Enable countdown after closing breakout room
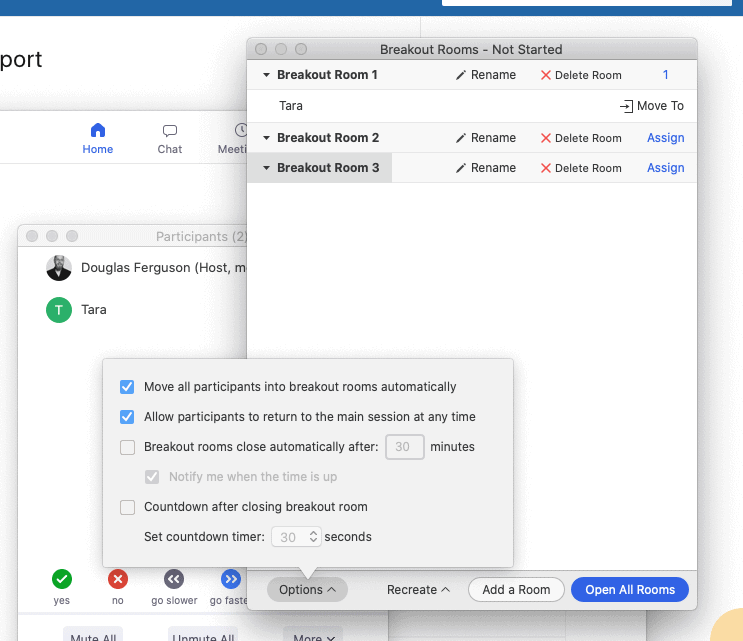Viewport: 743px width, 641px height. [127, 507]
